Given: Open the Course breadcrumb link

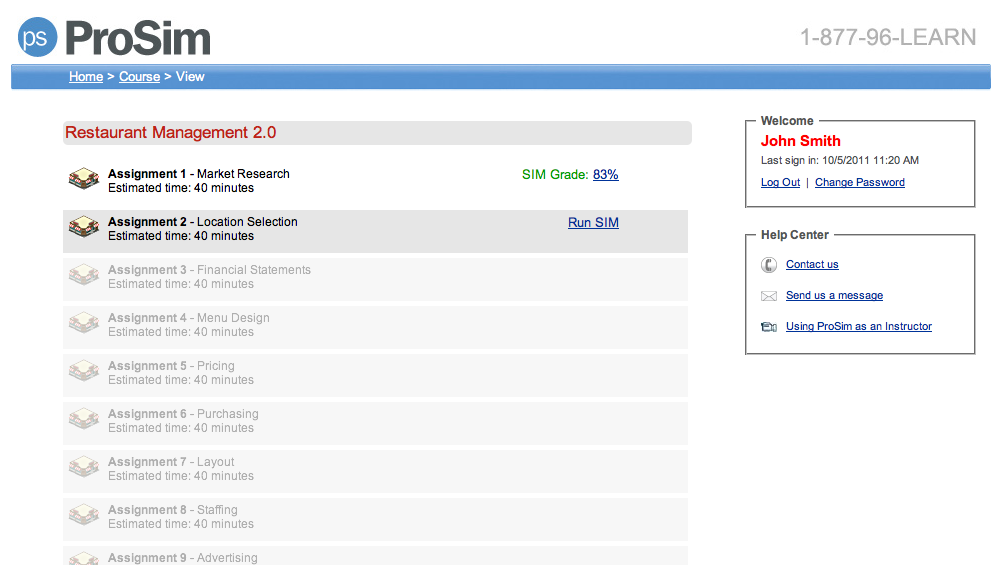Looking at the screenshot, I should [139, 77].
